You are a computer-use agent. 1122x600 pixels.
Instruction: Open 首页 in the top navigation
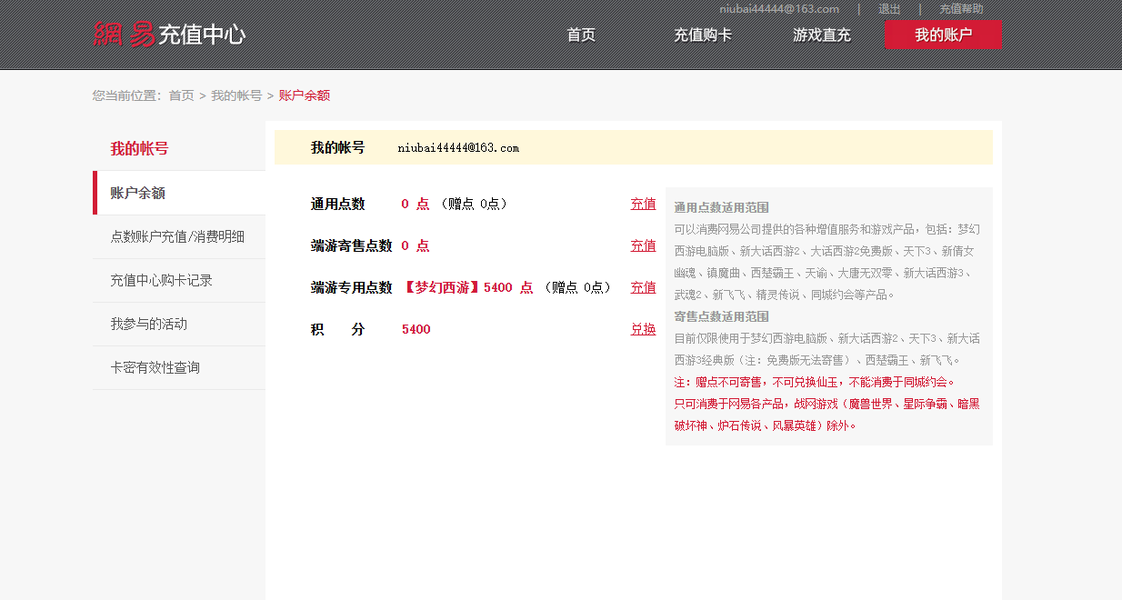point(581,35)
